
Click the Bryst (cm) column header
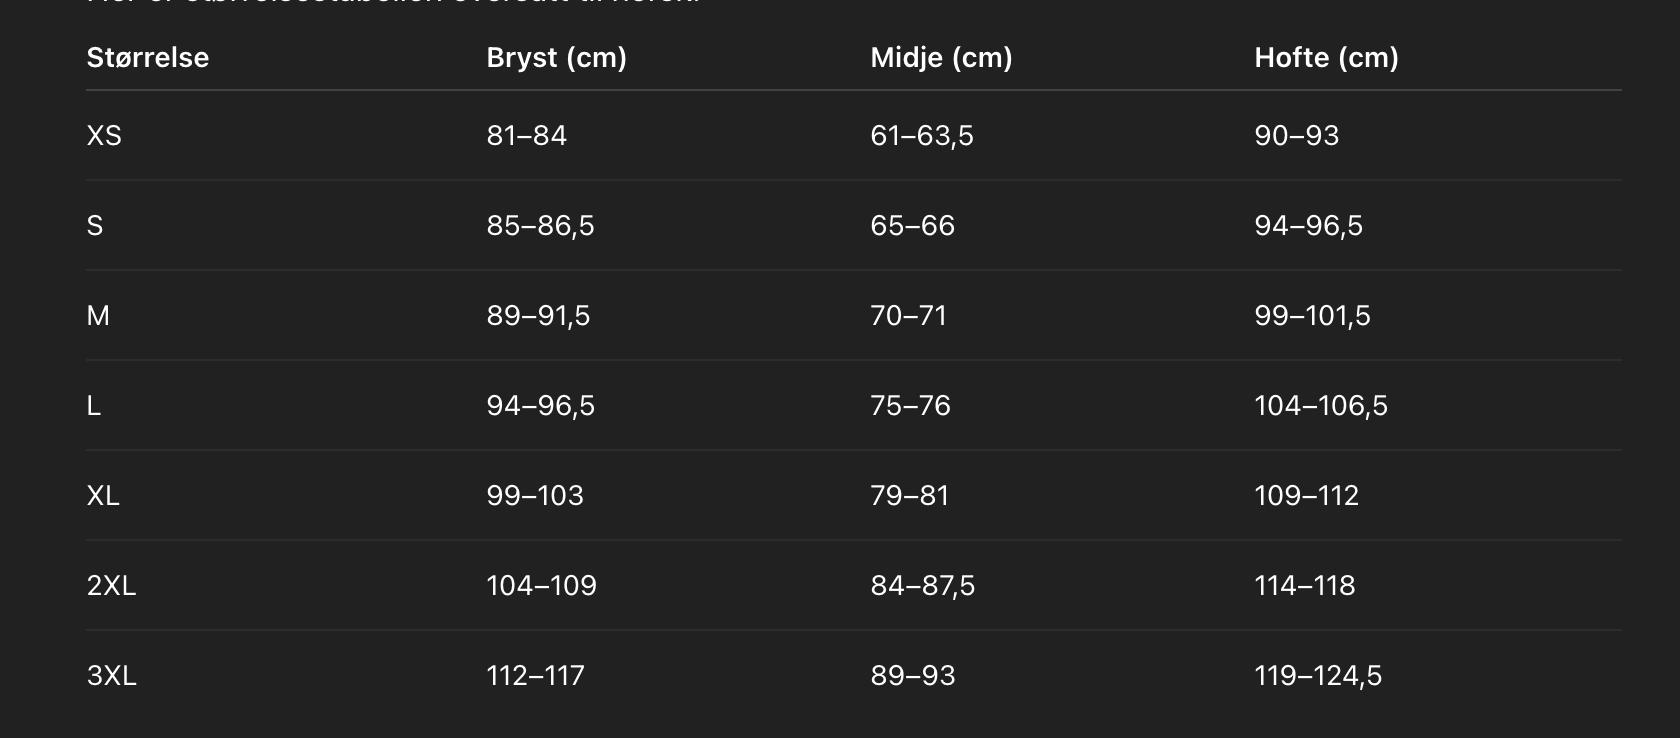tap(556, 58)
